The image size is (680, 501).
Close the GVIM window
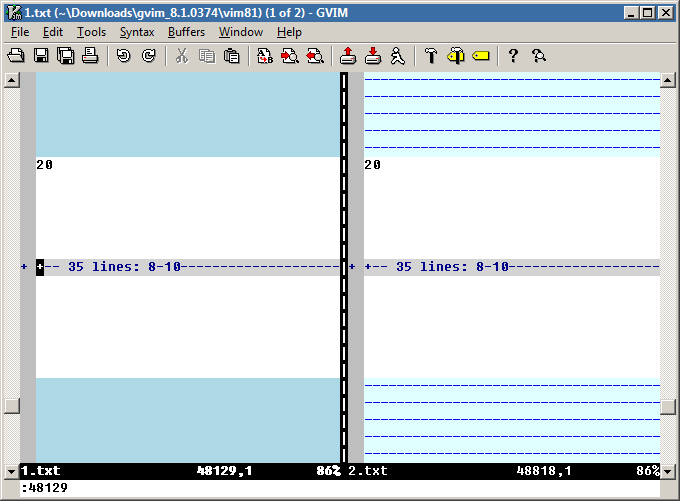click(x=666, y=13)
